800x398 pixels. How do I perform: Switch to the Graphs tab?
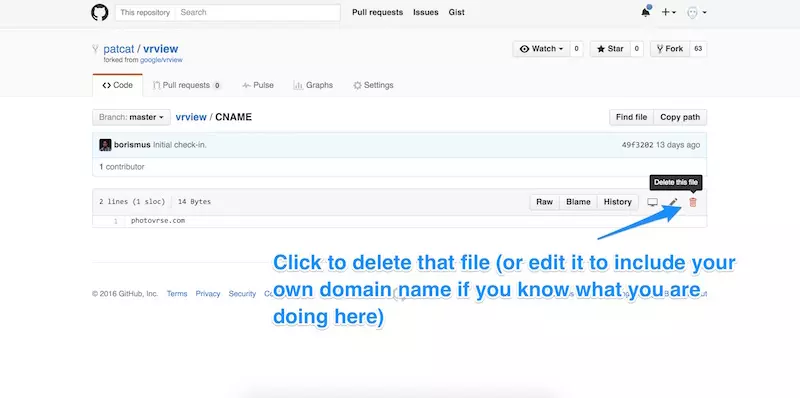313,85
